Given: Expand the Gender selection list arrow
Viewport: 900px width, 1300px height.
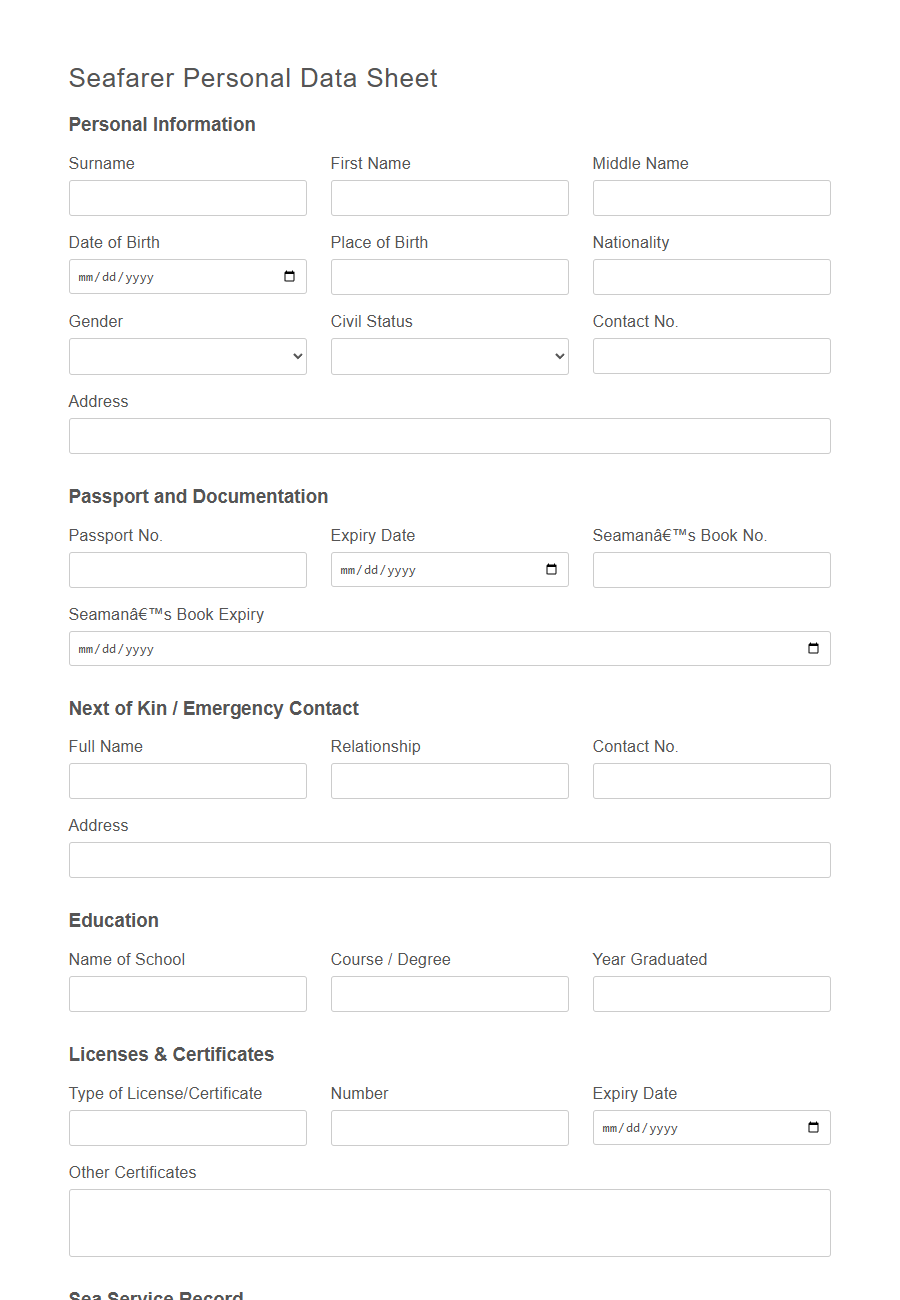Looking at the screenshot, I should [x=297, y=356].
